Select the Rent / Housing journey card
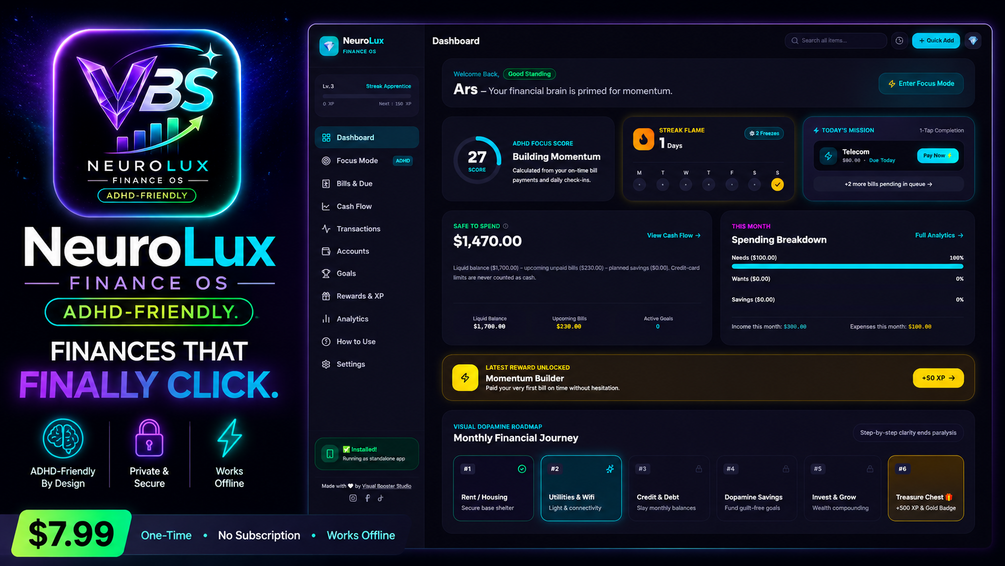1005x566 pixels. click(x=493, y=488)
